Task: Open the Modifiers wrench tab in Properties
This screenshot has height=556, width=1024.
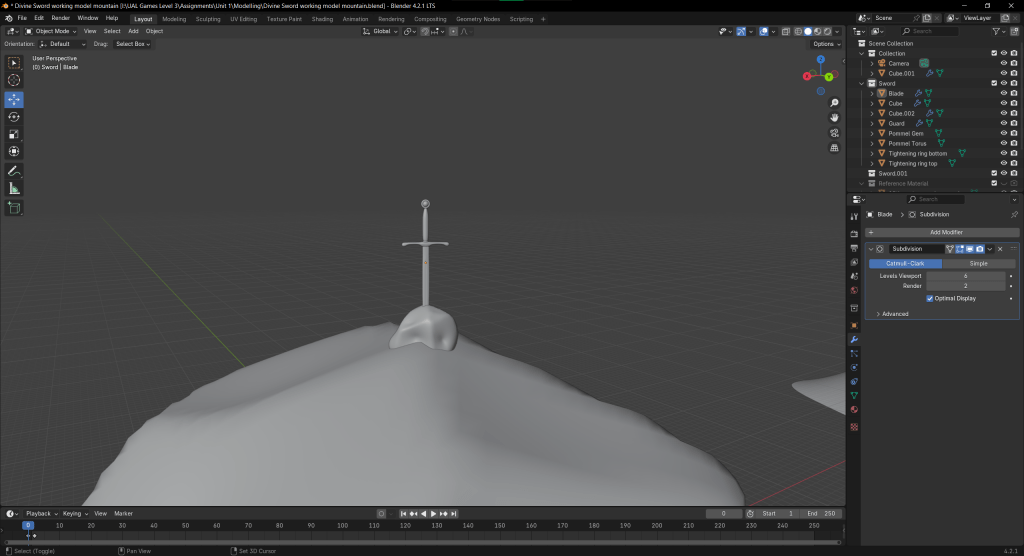Action: click(x=854, y=339)
